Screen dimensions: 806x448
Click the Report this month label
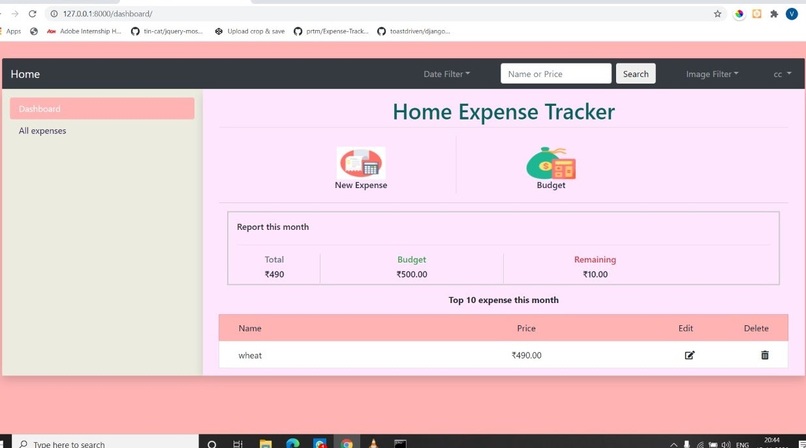click(x=273, y=227)
